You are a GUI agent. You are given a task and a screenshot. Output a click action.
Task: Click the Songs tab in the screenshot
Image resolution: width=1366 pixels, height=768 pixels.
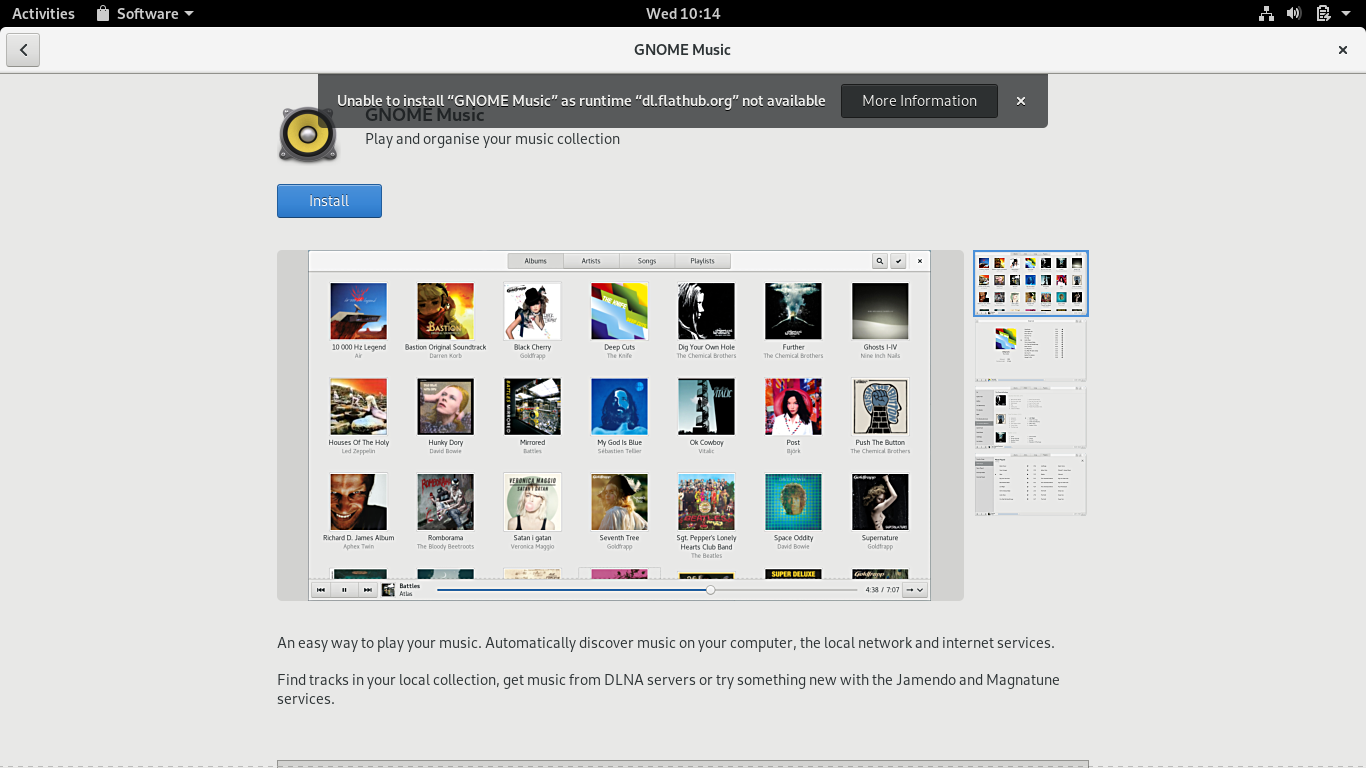pyautogui.click(x=647, y=261)
